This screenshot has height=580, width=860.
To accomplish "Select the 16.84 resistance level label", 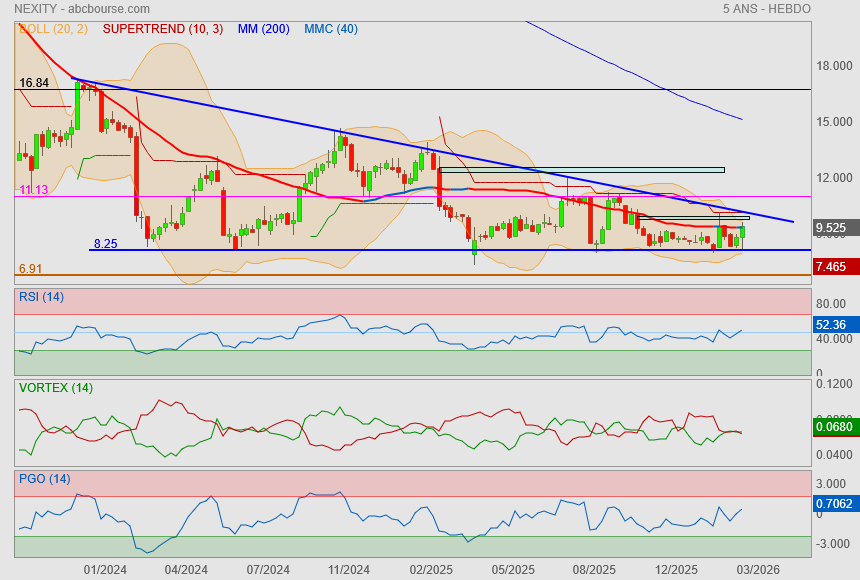I will coord(34,83).
